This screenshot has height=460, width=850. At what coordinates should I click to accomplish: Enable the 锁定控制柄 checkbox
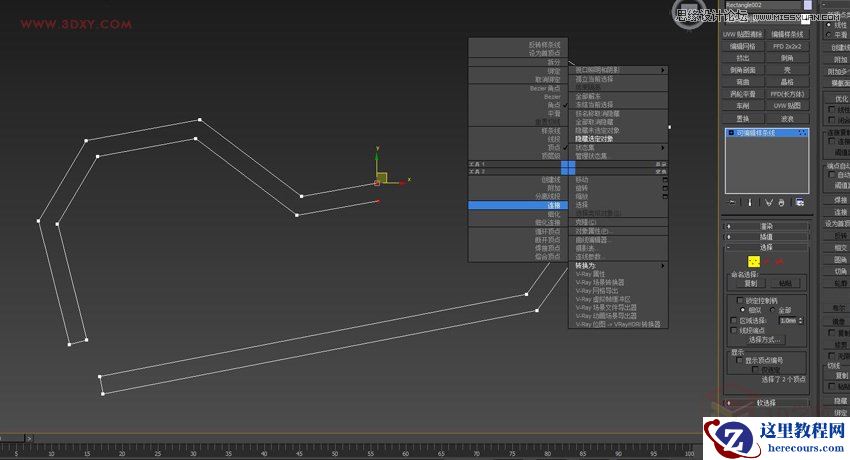[740, 300]
